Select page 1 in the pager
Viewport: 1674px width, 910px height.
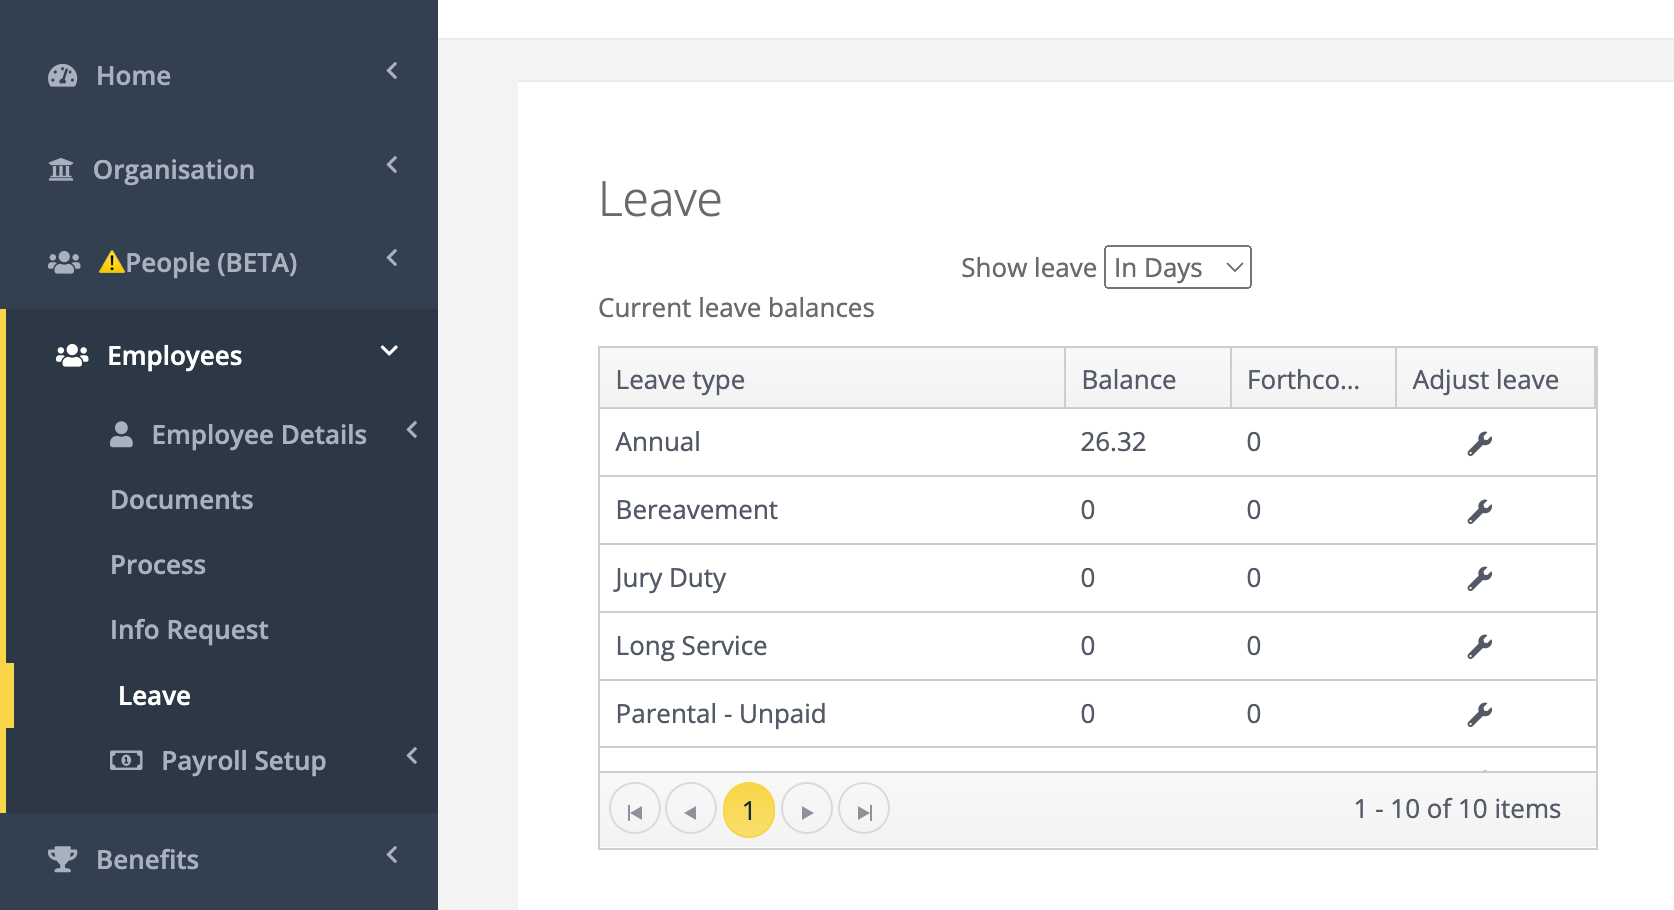pyautogui.click(x=749, y=809)
